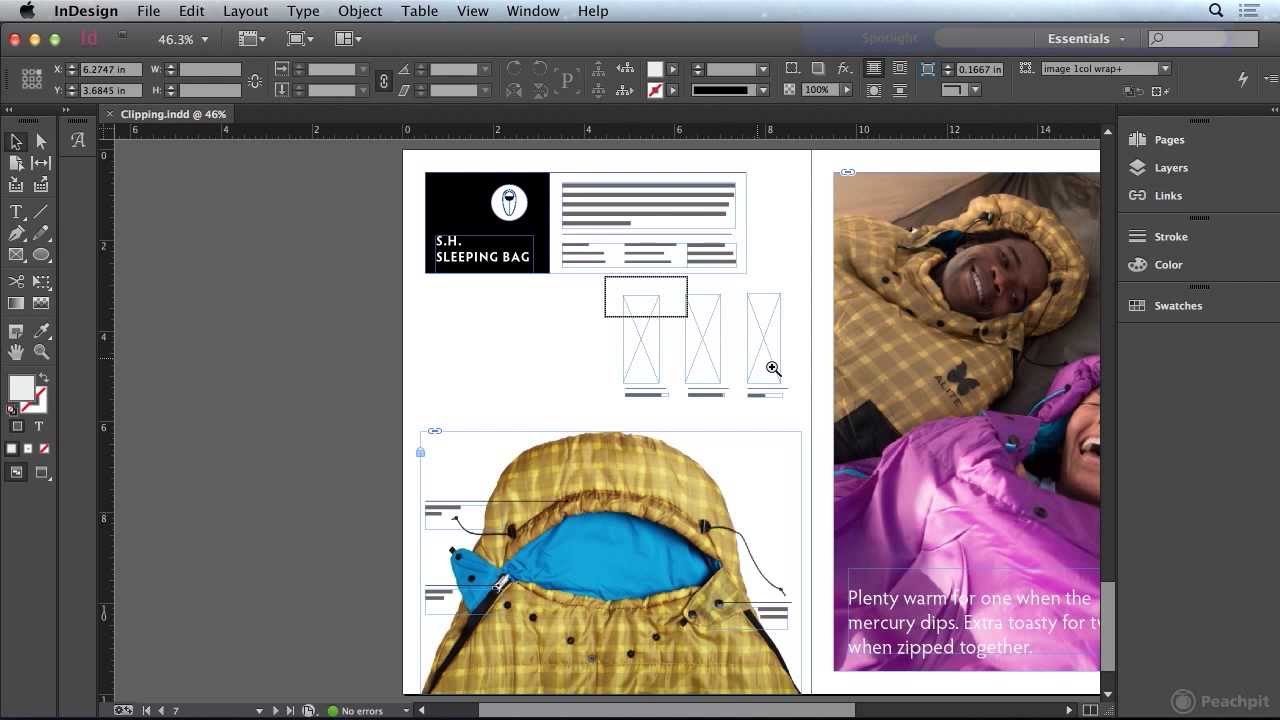Select the Zoom tool in toolbox

coord(41,352)
